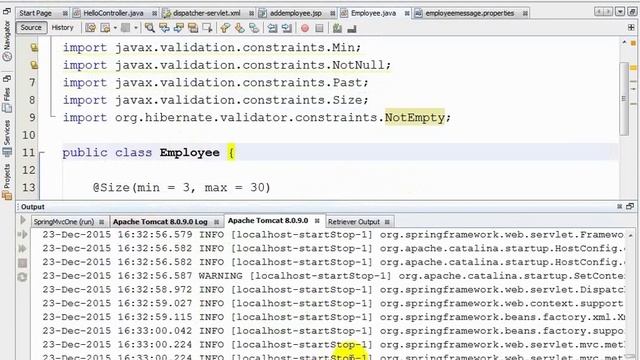Viewport: 640px width, 360px height.
Task: Click the restore icon above Navigator
Action: pyautogui.click(x=7, y=11)
